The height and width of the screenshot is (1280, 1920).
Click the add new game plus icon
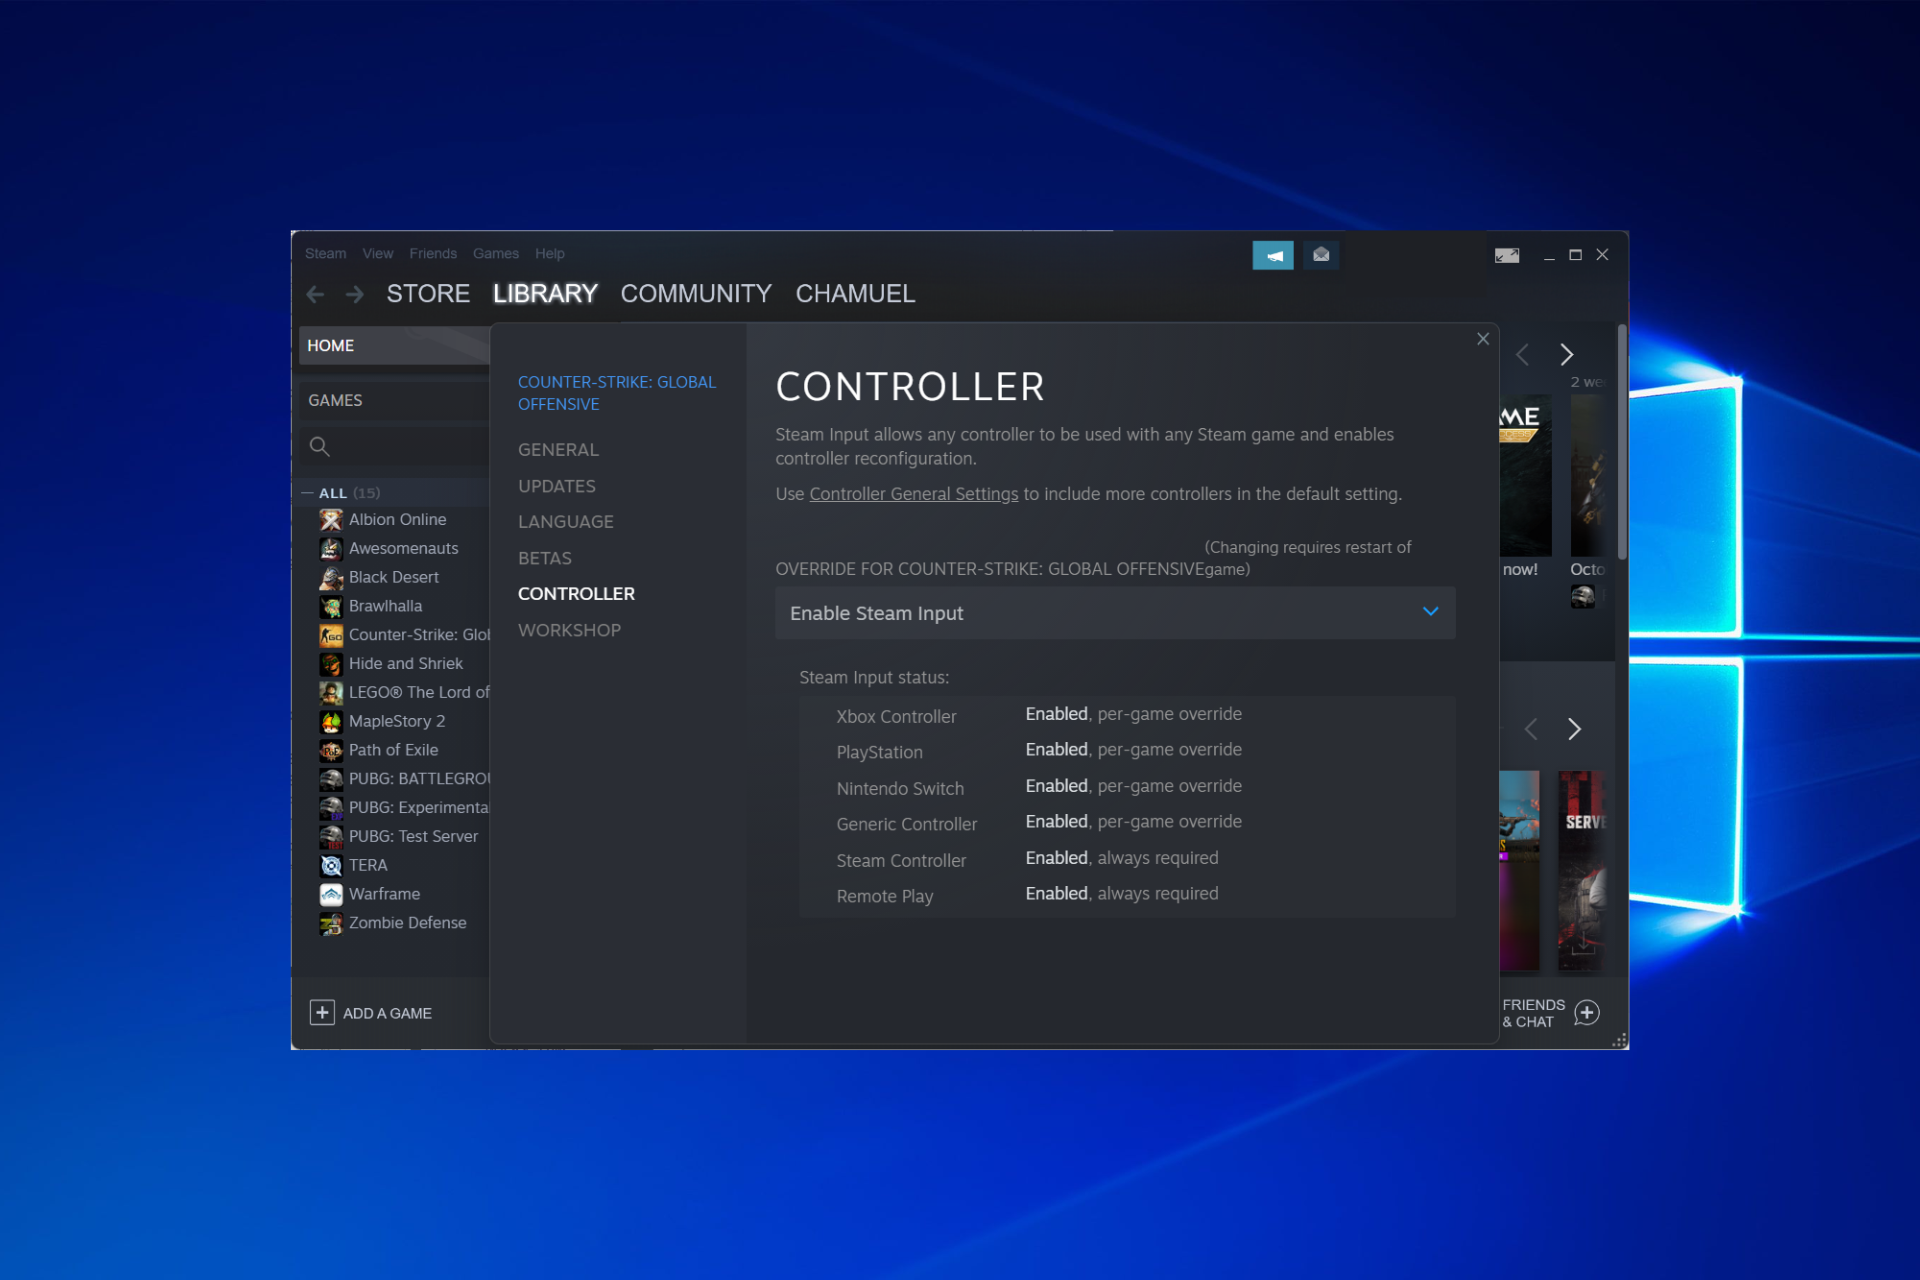click(x=321, y=1011)
